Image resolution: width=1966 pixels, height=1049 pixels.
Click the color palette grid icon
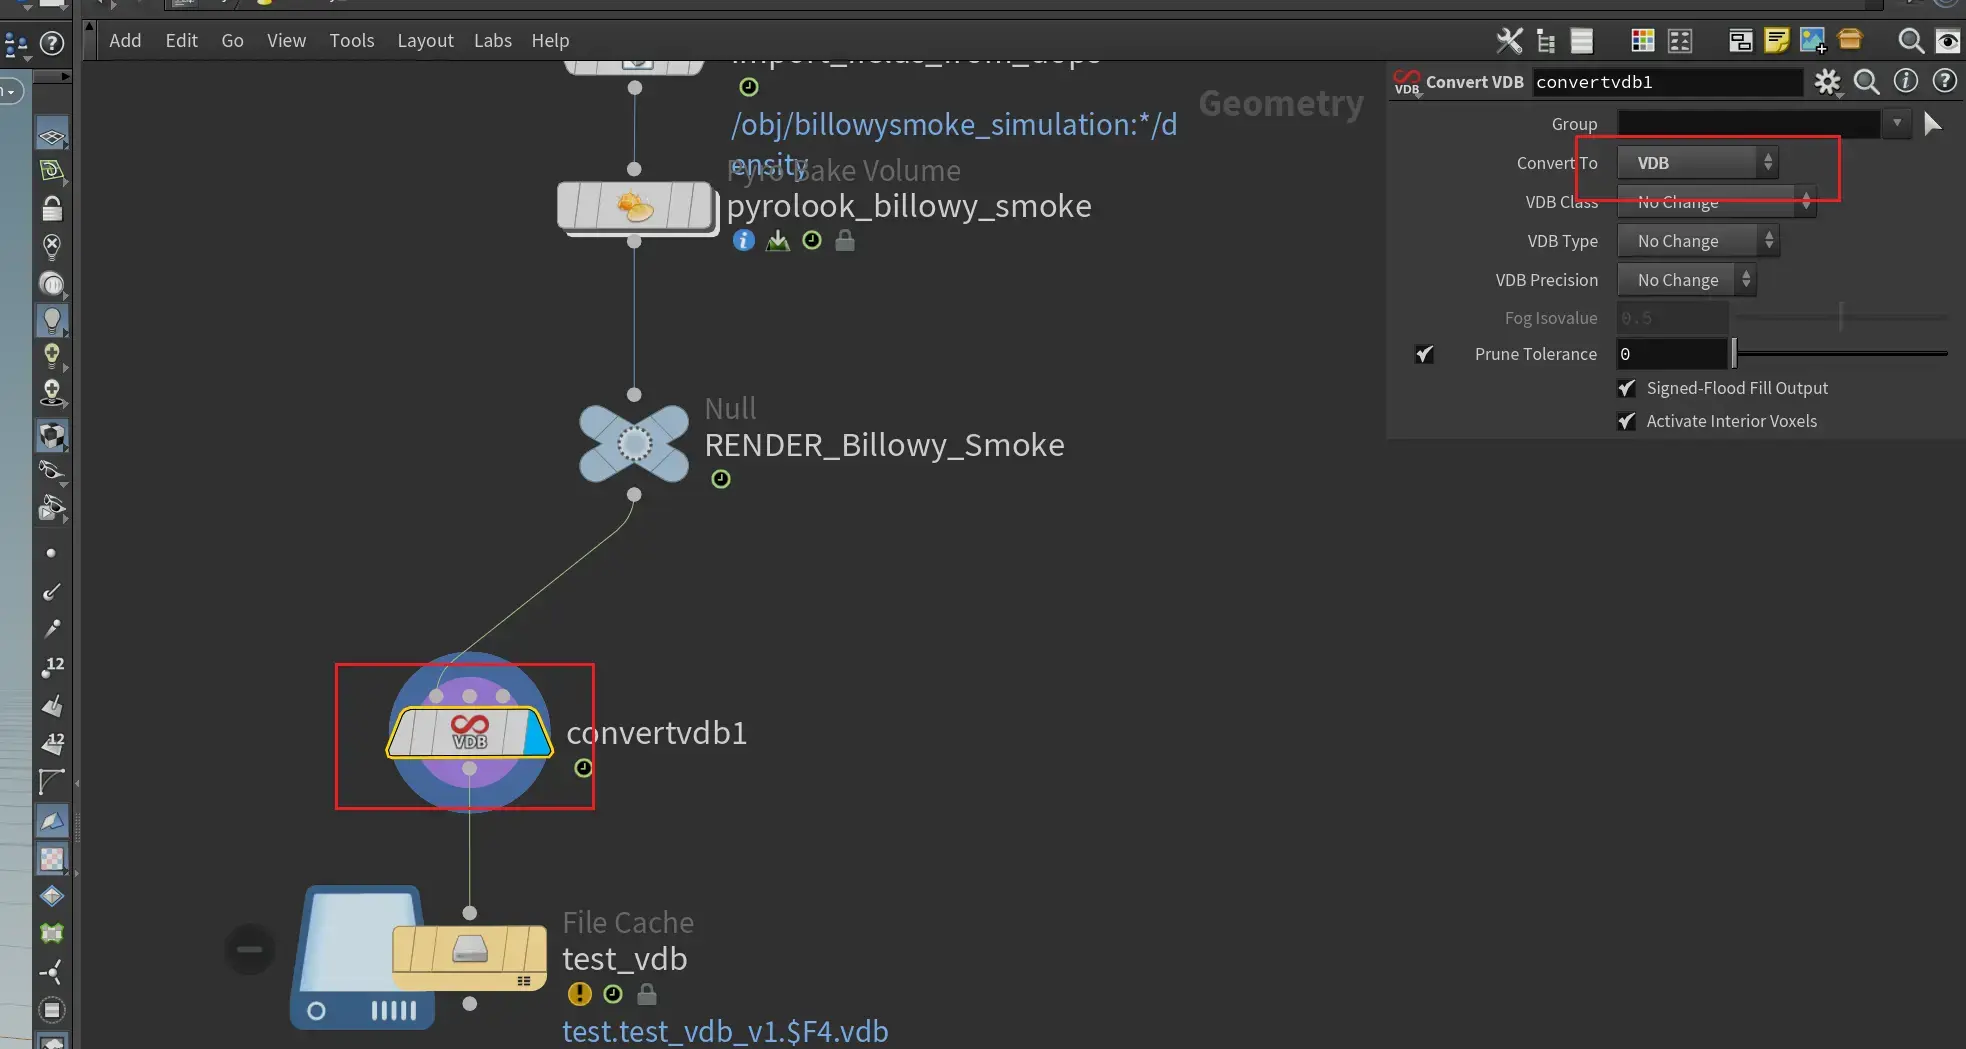[x=1643, y=41]
